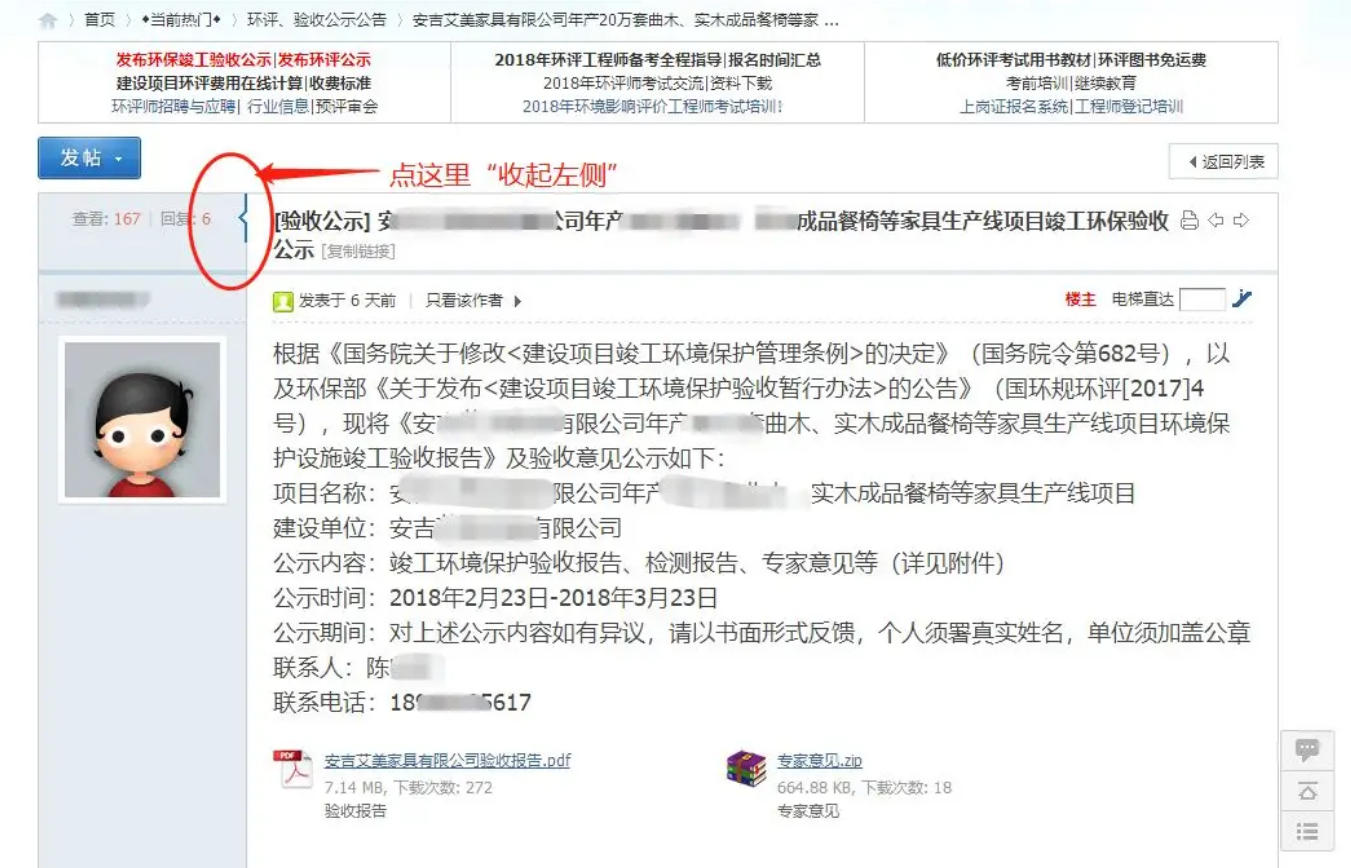Open 环评、验收公示公告 breadcrumb section
Image resolution: width=1351 pixels, height=868 pixels.
pos(315,20)
